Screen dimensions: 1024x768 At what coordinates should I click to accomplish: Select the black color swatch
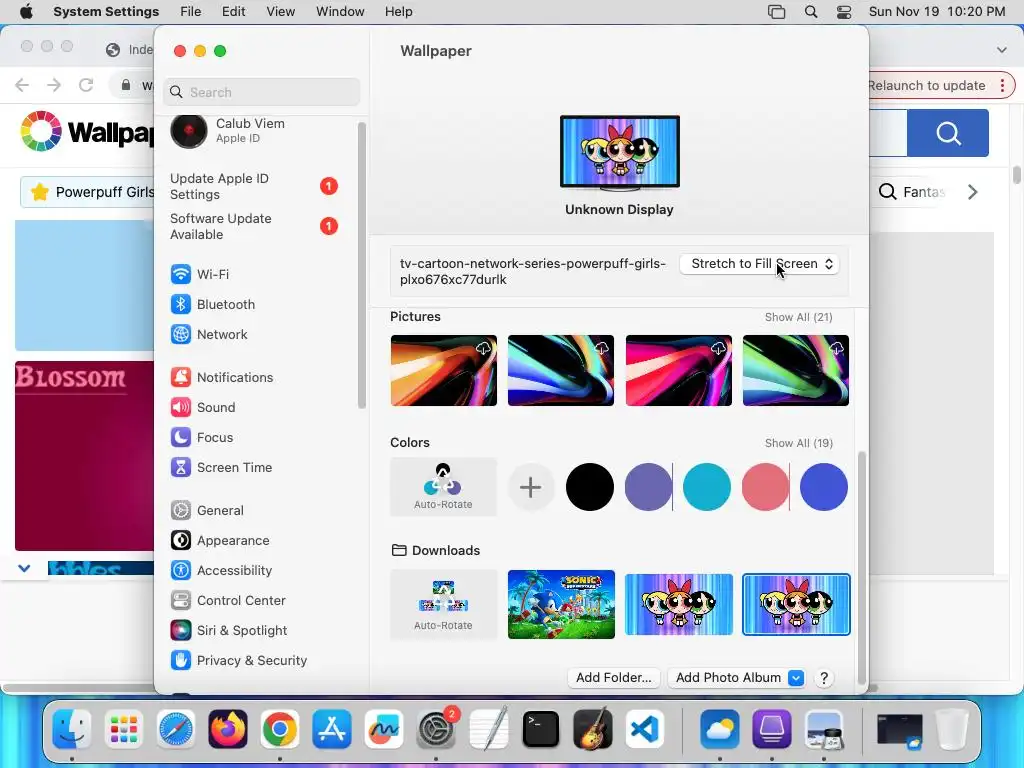click(x=590, y=487)
